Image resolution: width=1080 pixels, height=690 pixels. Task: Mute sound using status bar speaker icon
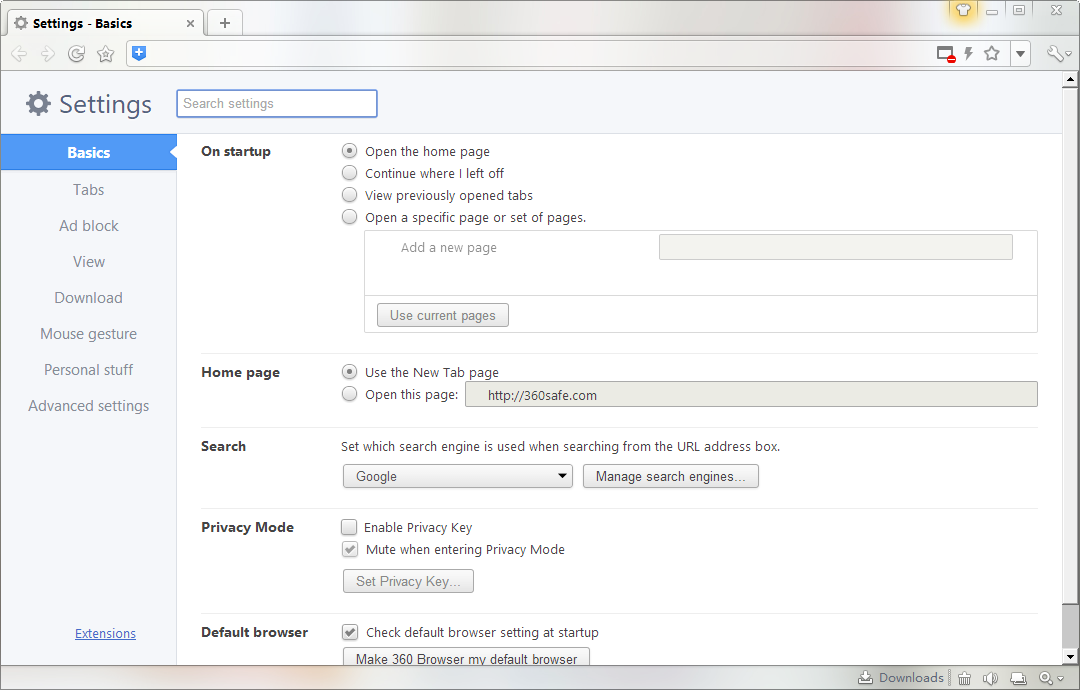tap(989, 678)
